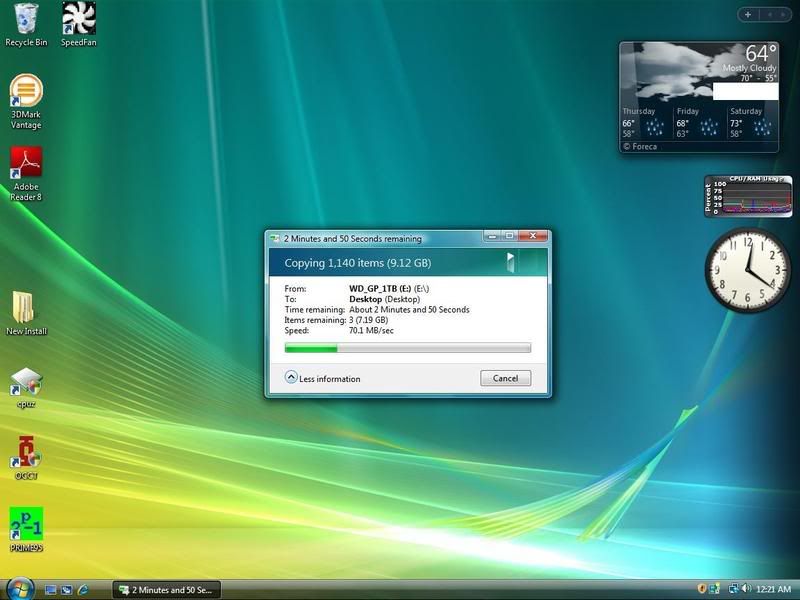
Task: Click the copy dialog title bar icon
Action: pos(274,238)
